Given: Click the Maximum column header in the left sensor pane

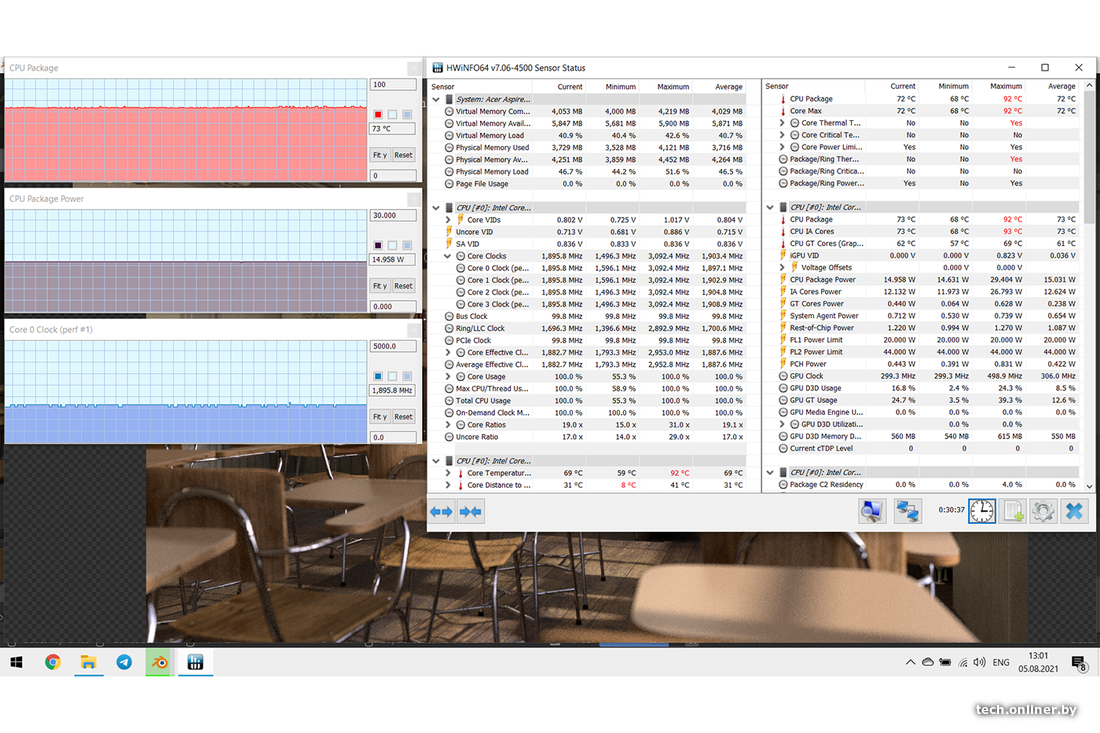Looking at the screenshot, I should click(673, 87).
